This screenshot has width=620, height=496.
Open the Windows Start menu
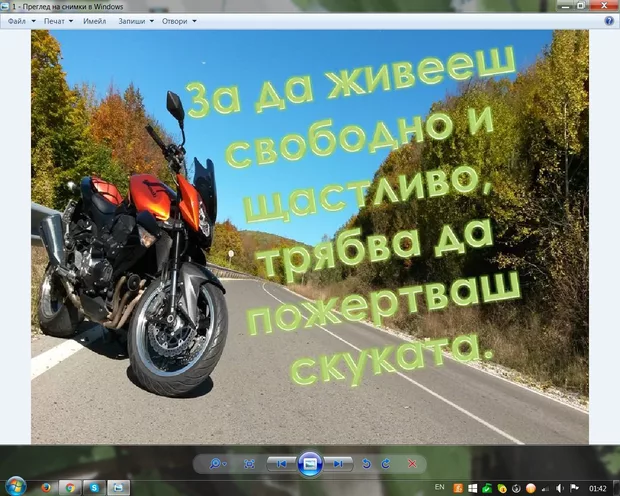tap(16, 487)
